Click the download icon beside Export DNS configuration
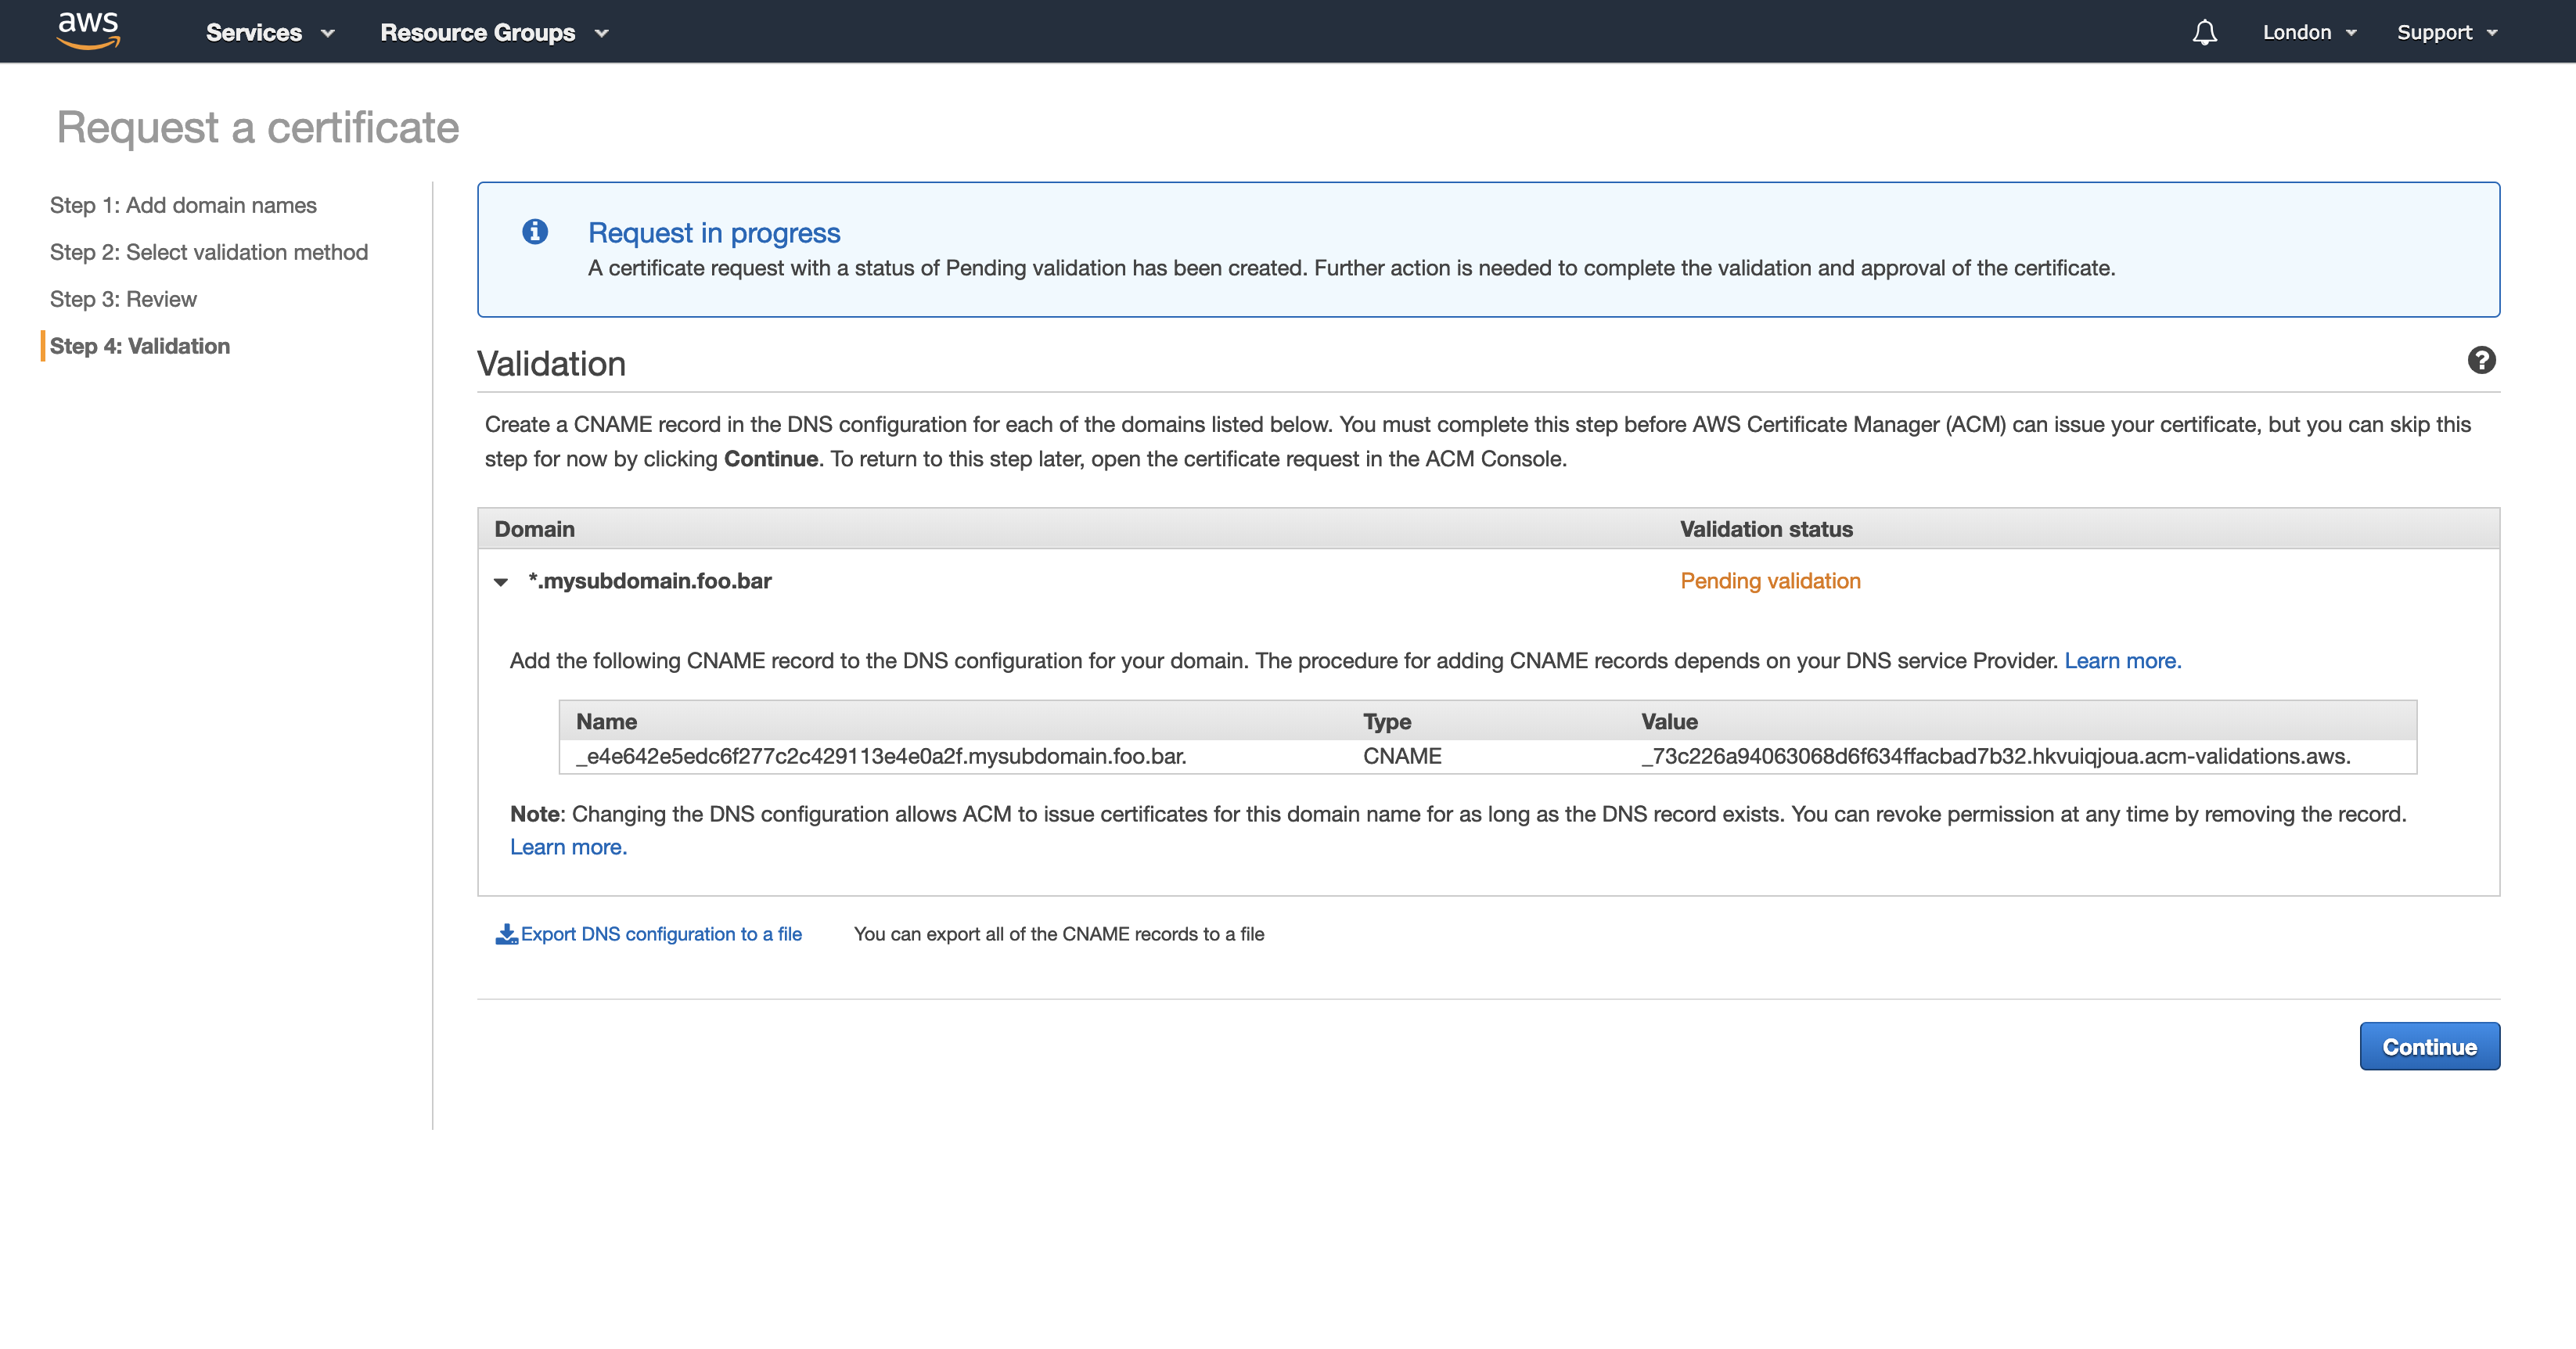The width and height of the screenshot is (2576, 1349). tap(506, 933)
